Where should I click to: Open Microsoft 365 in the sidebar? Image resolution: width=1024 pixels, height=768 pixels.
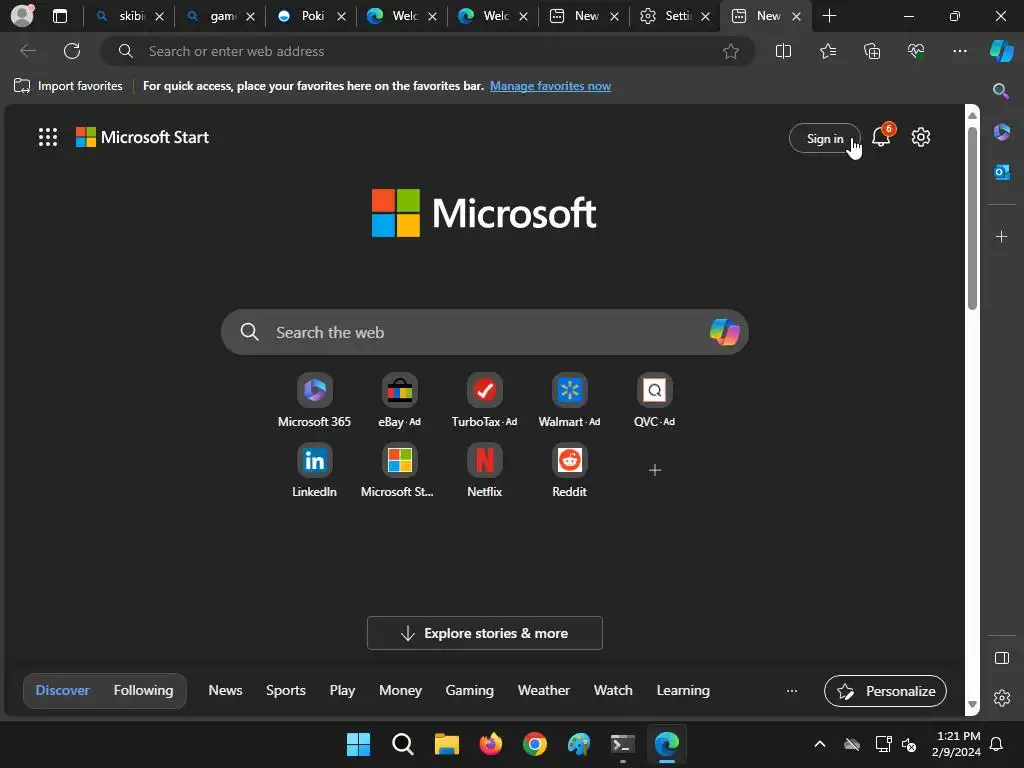(x=1001, y=132)
